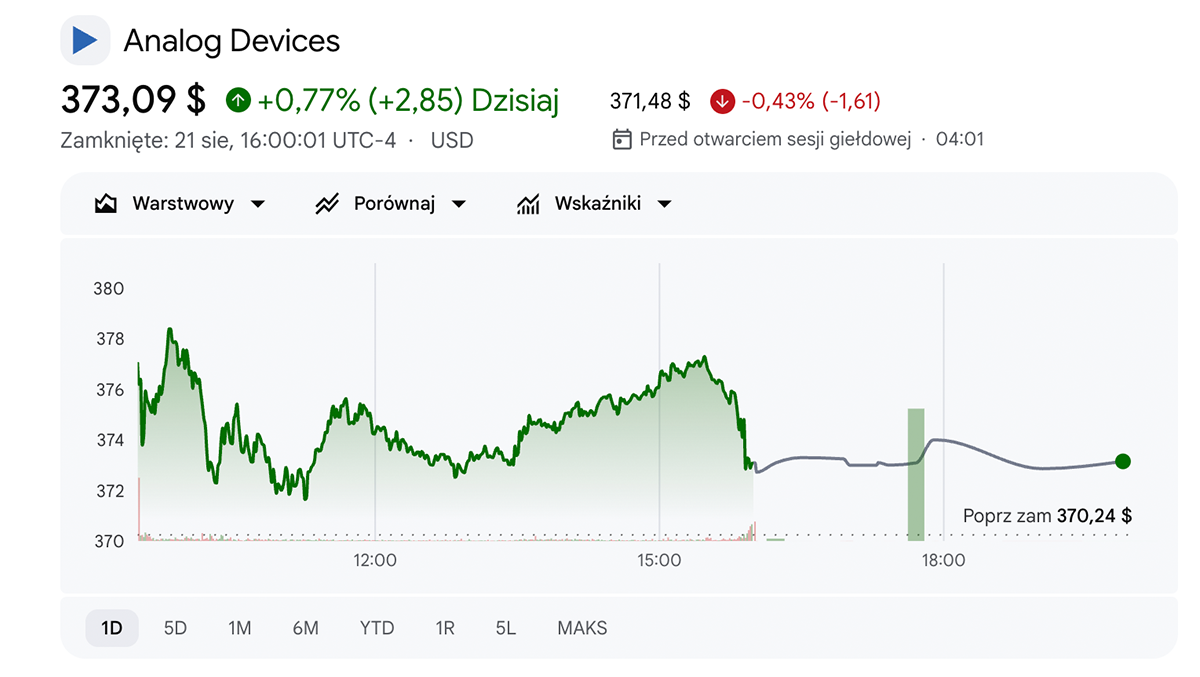Click the 18:00 time axis label
Viewport: 1200px width, 677px height.
tap(943, 560)
